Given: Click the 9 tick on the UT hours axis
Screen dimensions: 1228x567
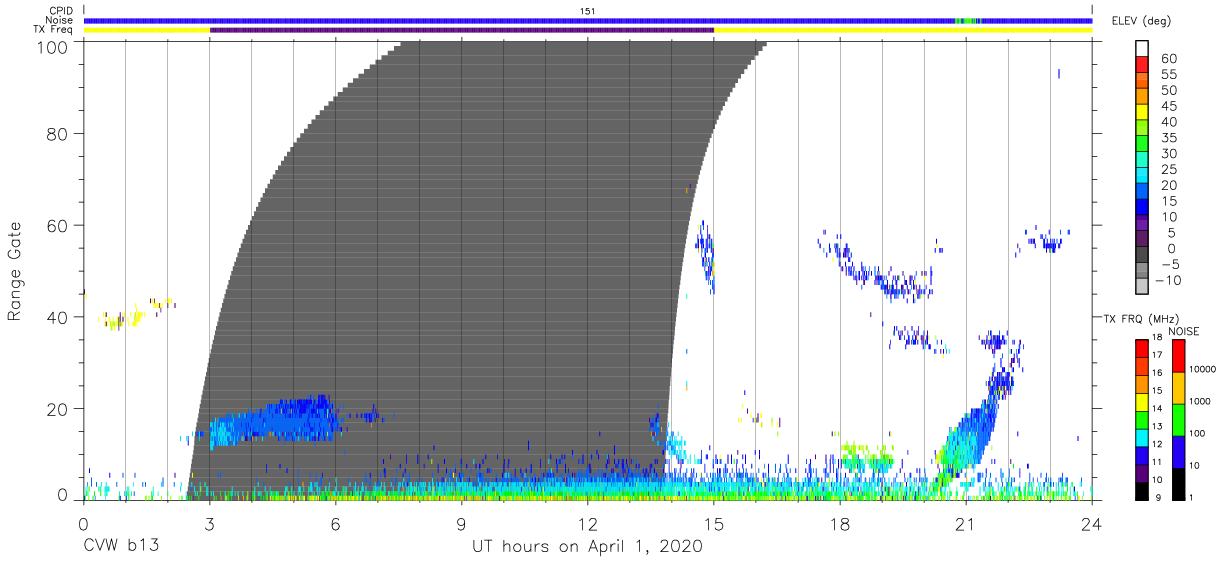Looking at the screenshot, I should point(461,524).
